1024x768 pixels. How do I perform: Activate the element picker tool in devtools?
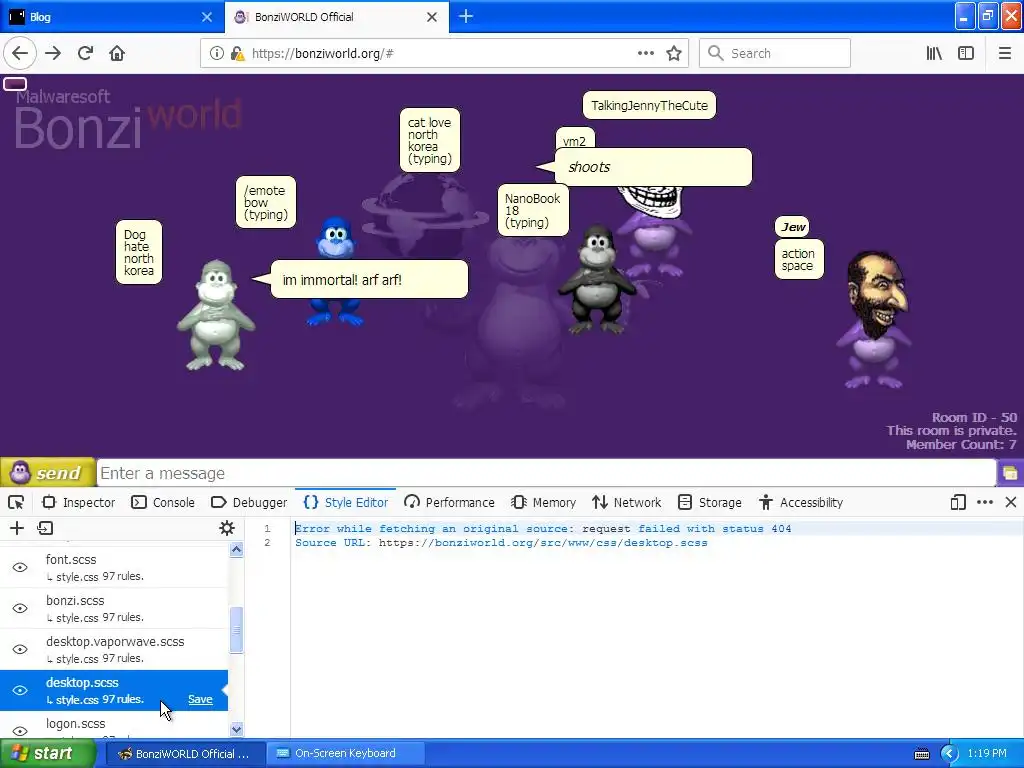(x=16, y=502)
